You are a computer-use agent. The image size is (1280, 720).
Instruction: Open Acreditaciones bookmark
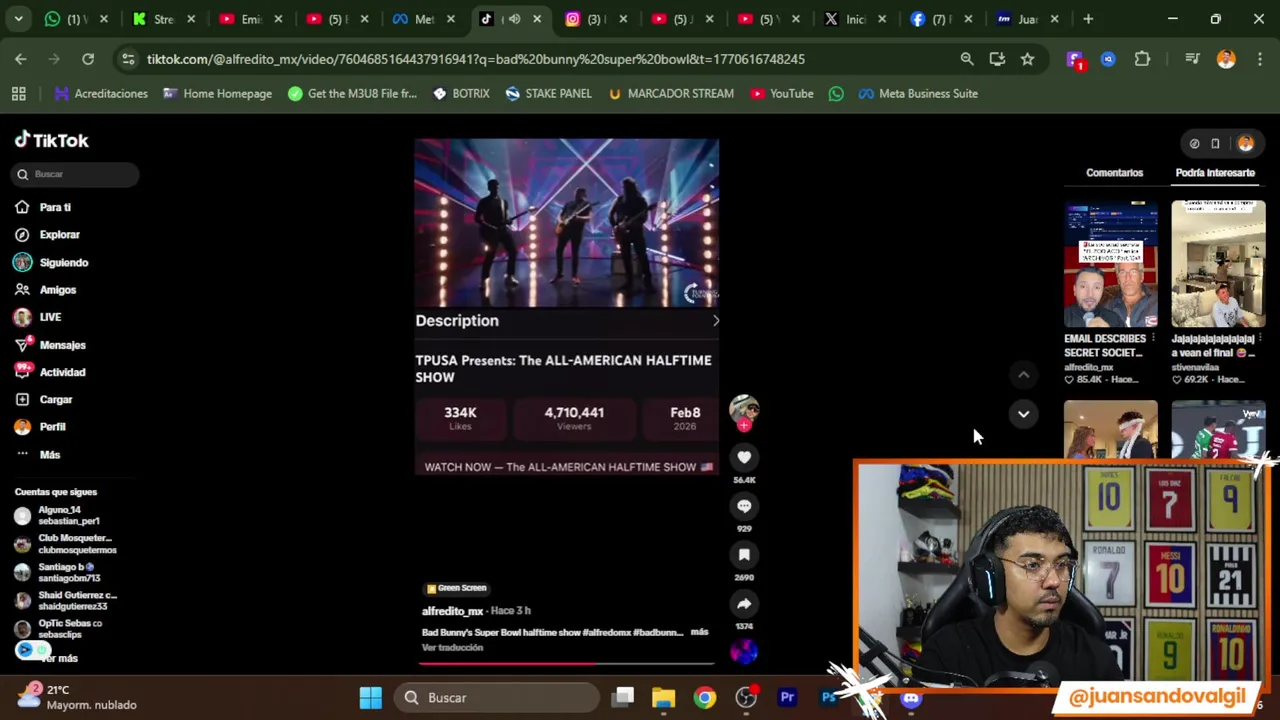click(101, 93)
